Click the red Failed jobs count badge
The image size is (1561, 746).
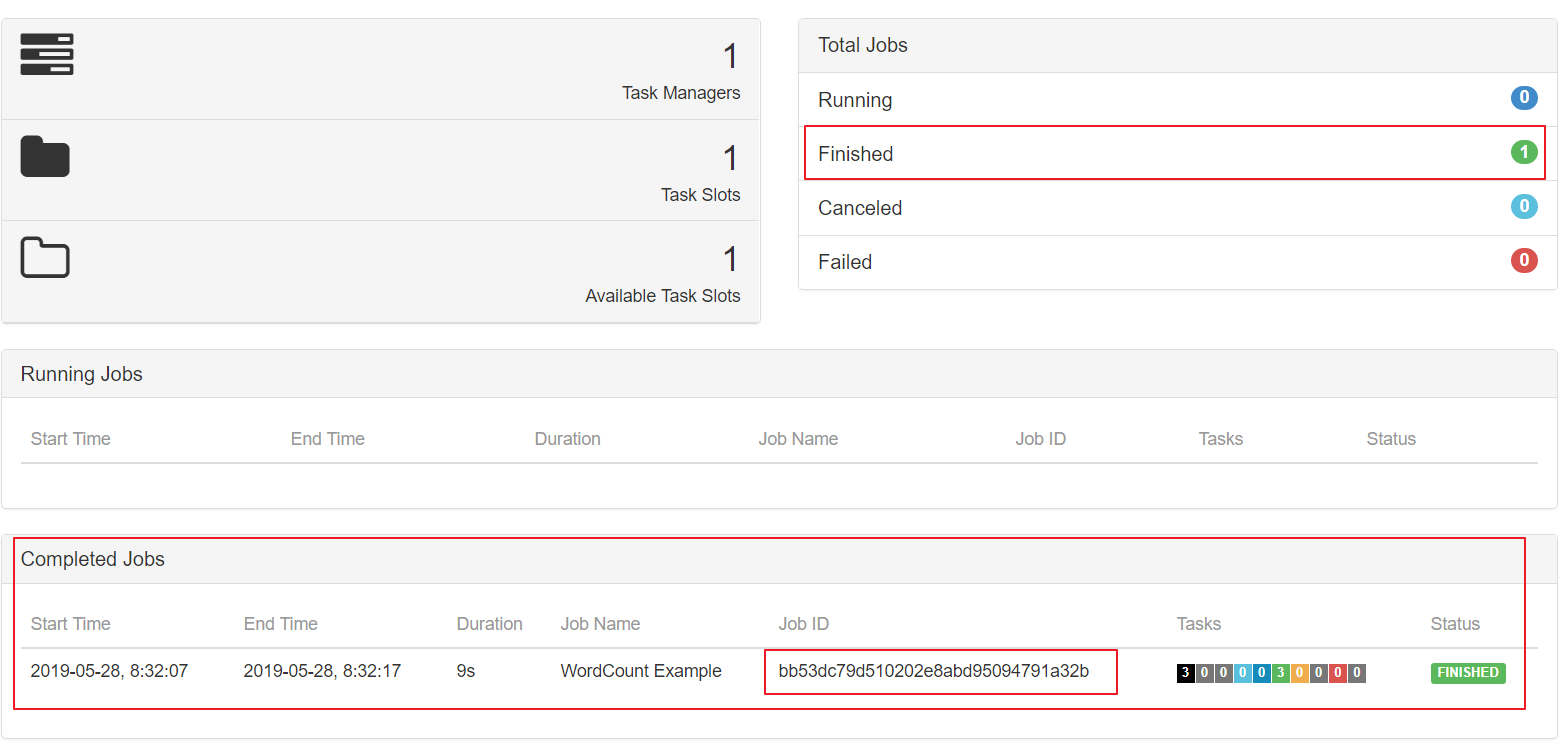coord(1523,261)
